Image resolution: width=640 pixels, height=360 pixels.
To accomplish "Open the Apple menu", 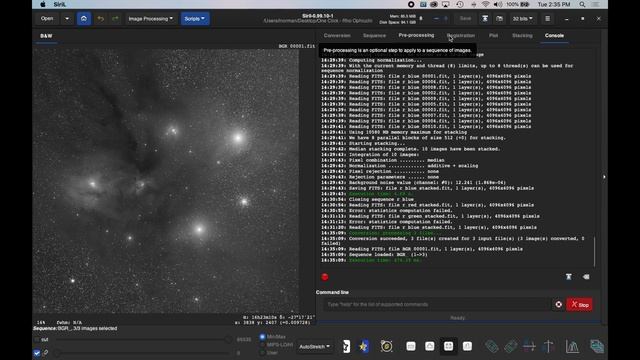I will pos(43,4).
